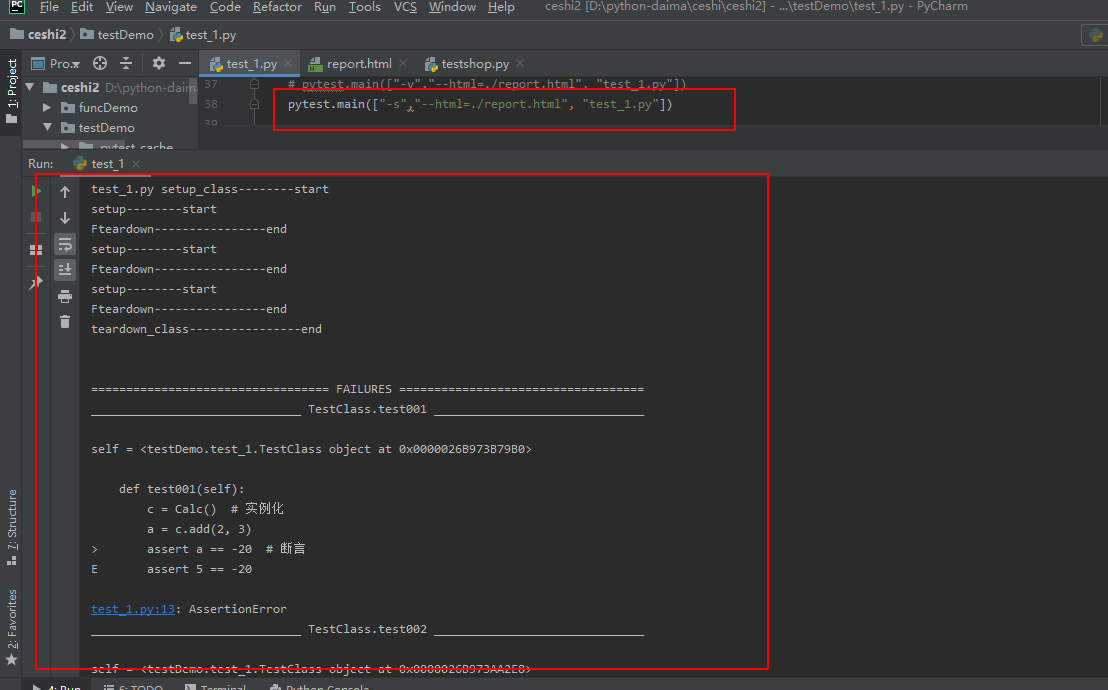Open the Help menu
Screen dimensions: 1108x690
[x=501, y=6]
